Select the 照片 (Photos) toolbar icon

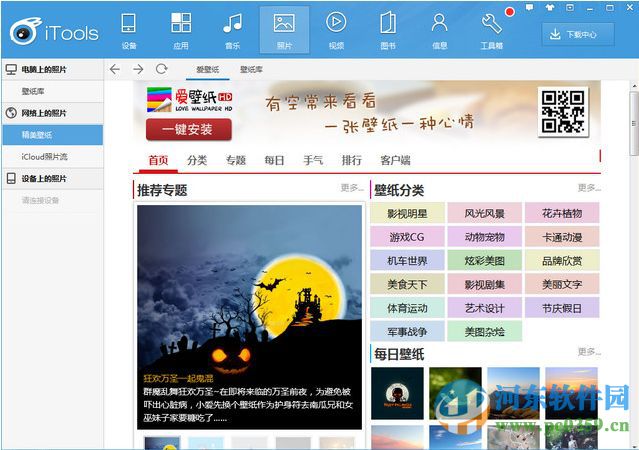click(284, 23)
